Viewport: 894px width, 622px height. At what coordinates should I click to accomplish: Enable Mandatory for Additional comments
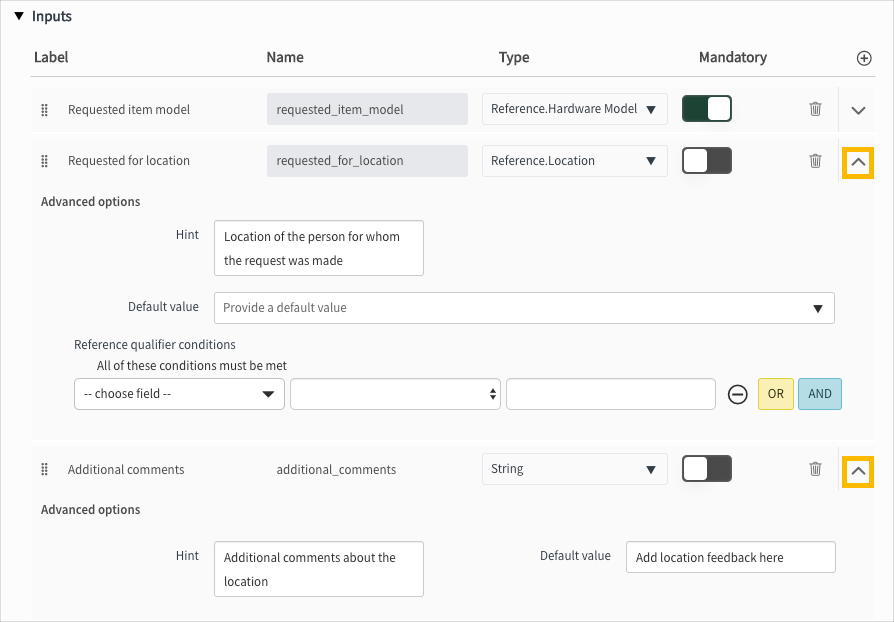point(707,468)
